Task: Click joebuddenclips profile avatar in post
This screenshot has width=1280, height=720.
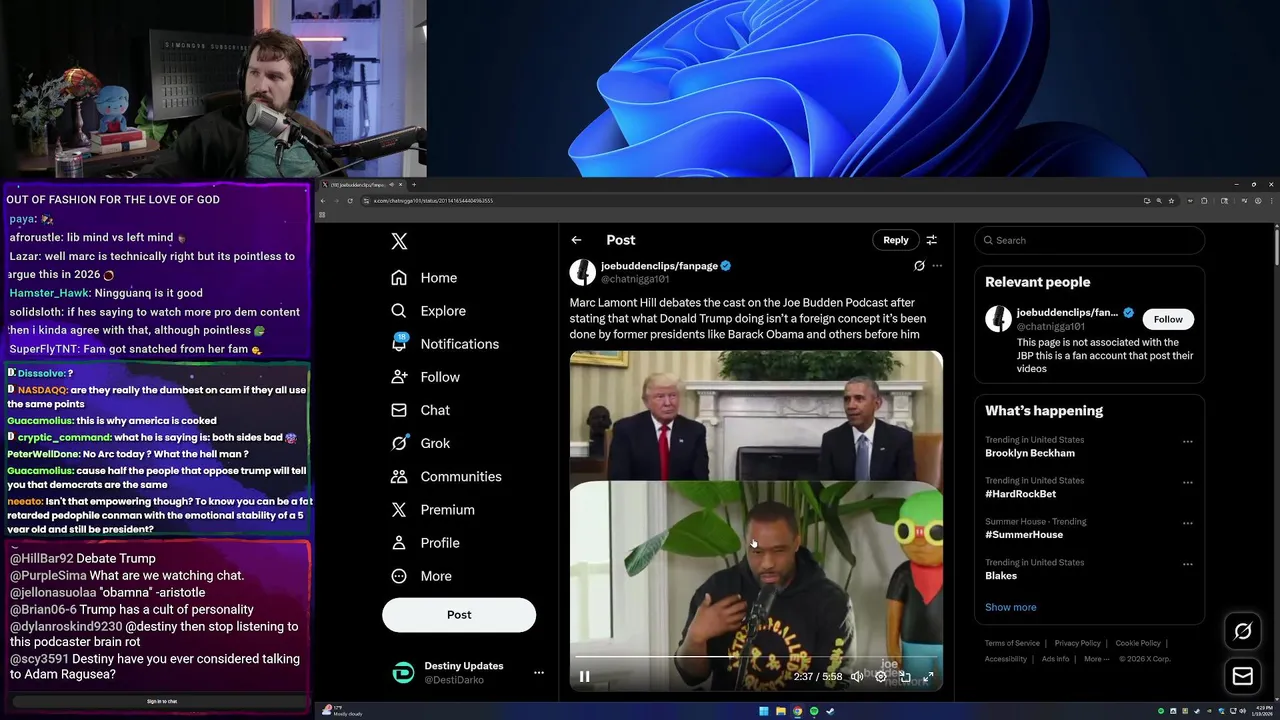Action: (582, 271)
